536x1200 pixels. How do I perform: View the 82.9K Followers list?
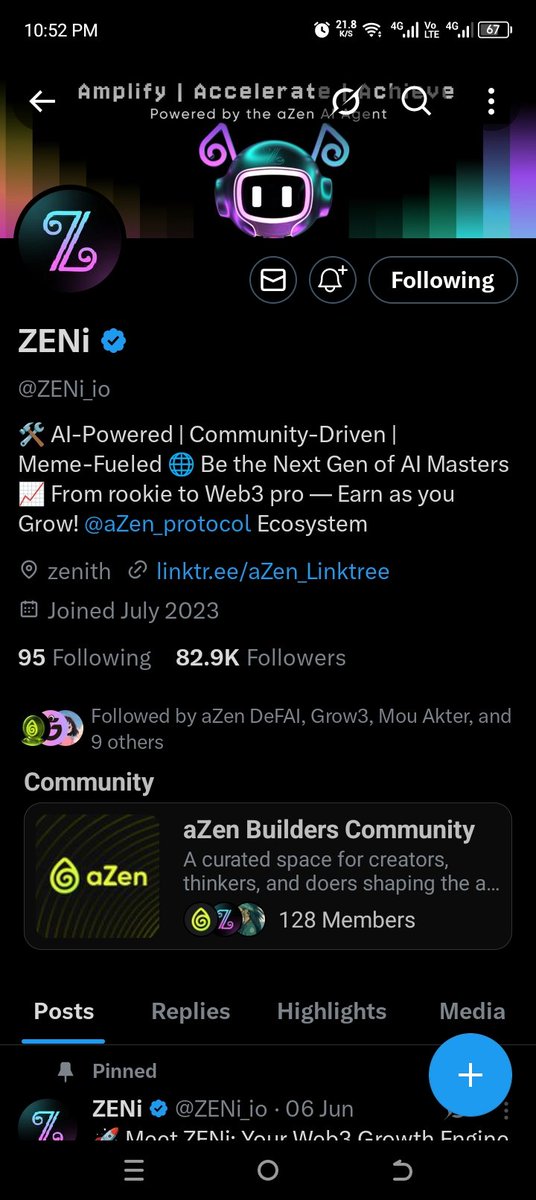261,658
